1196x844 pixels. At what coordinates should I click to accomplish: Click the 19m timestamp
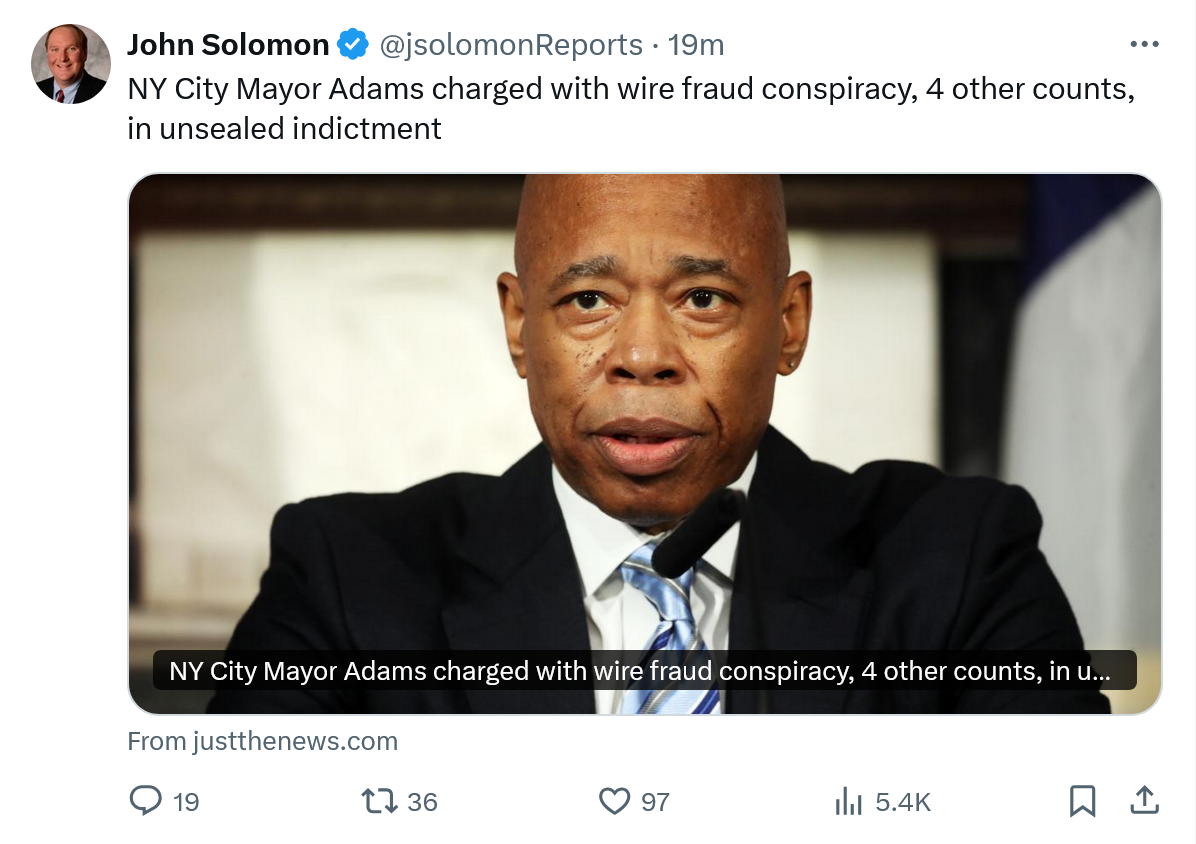696,45
